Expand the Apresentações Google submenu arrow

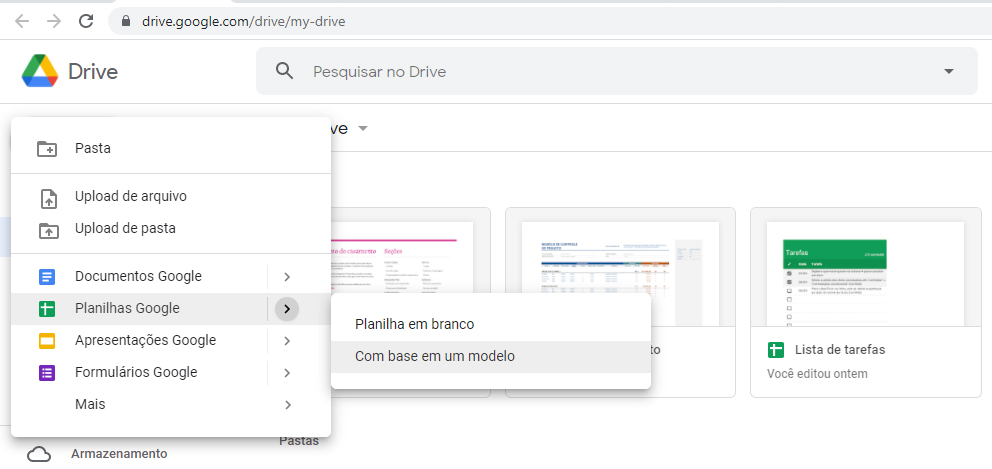pyautogui.click(x=287, y=341)
